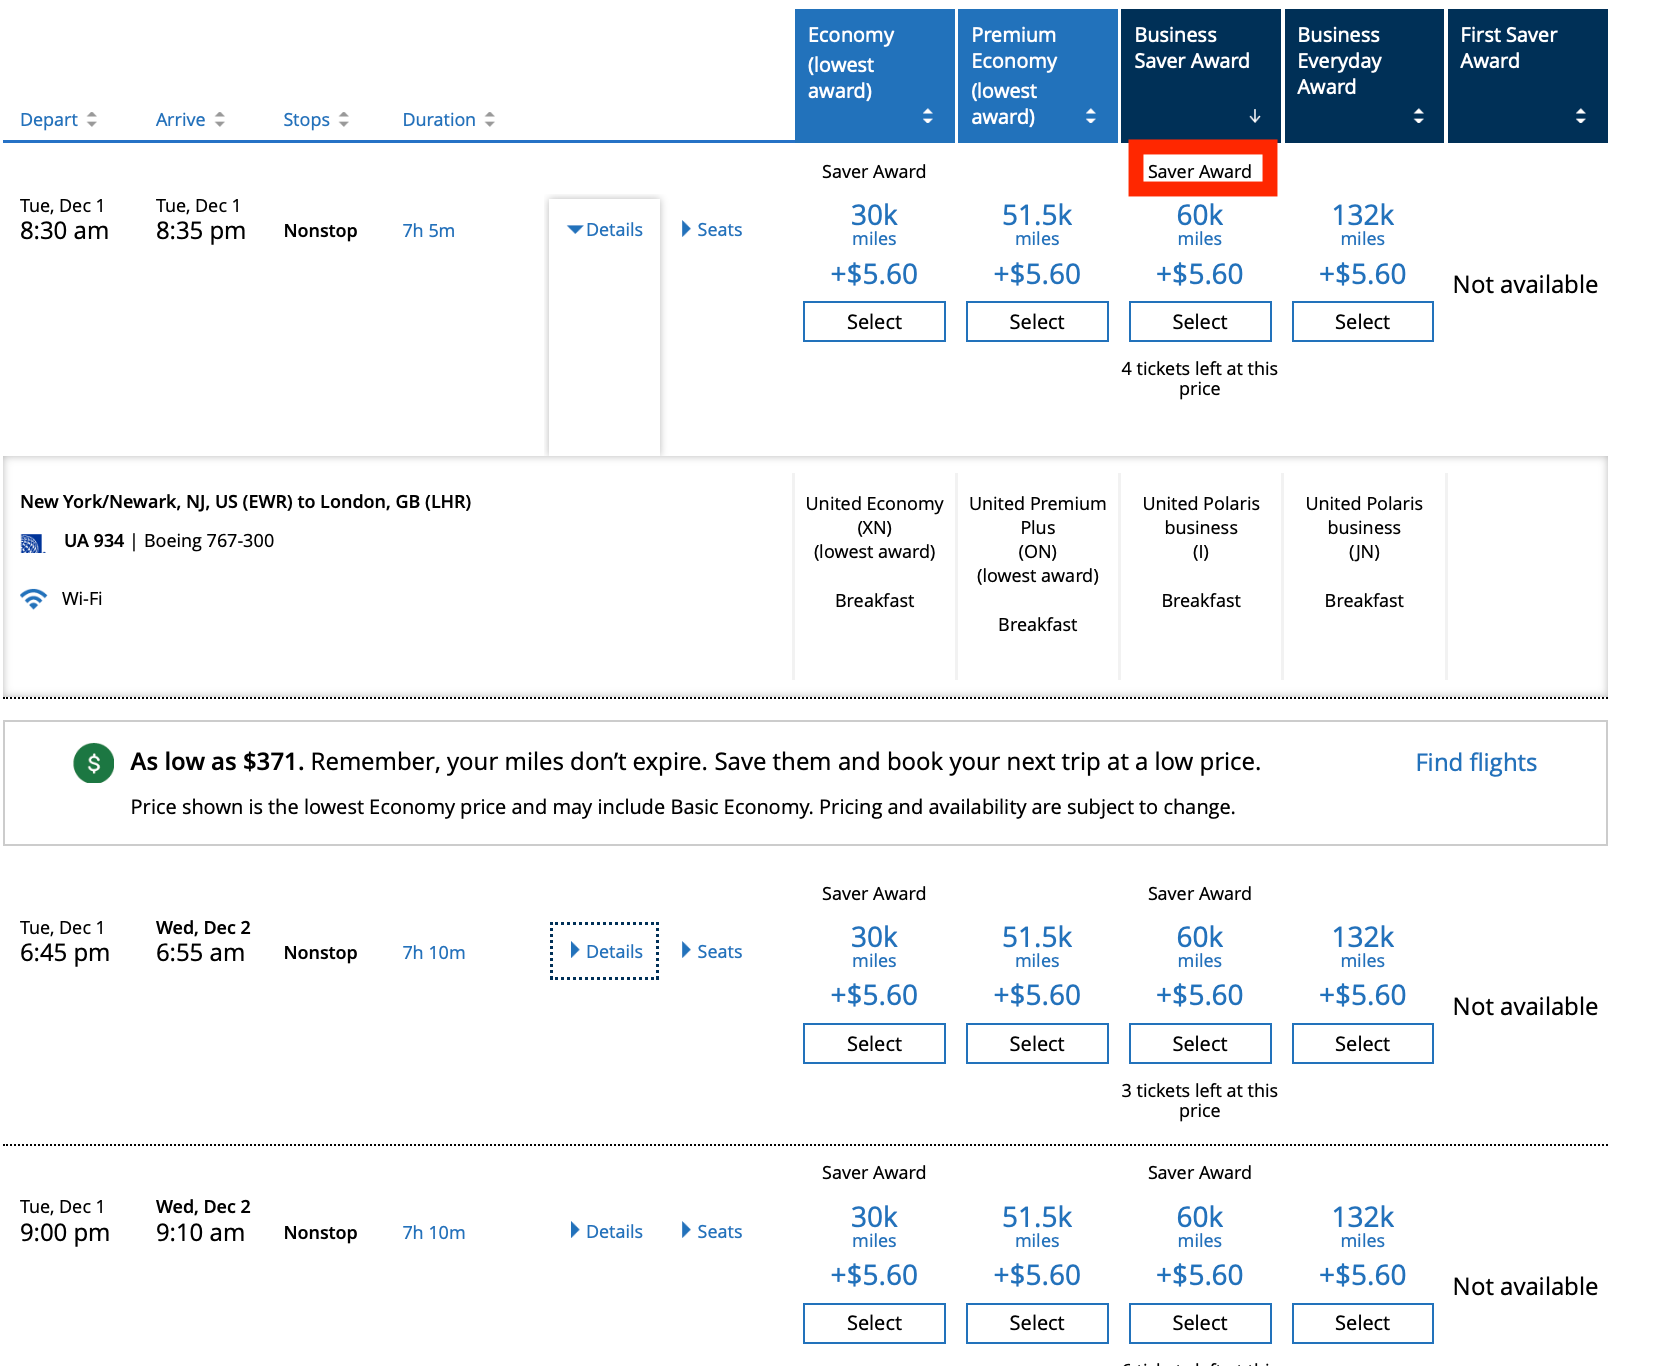
Task: Click 6:55 am arrival time text
Action: 201,953
